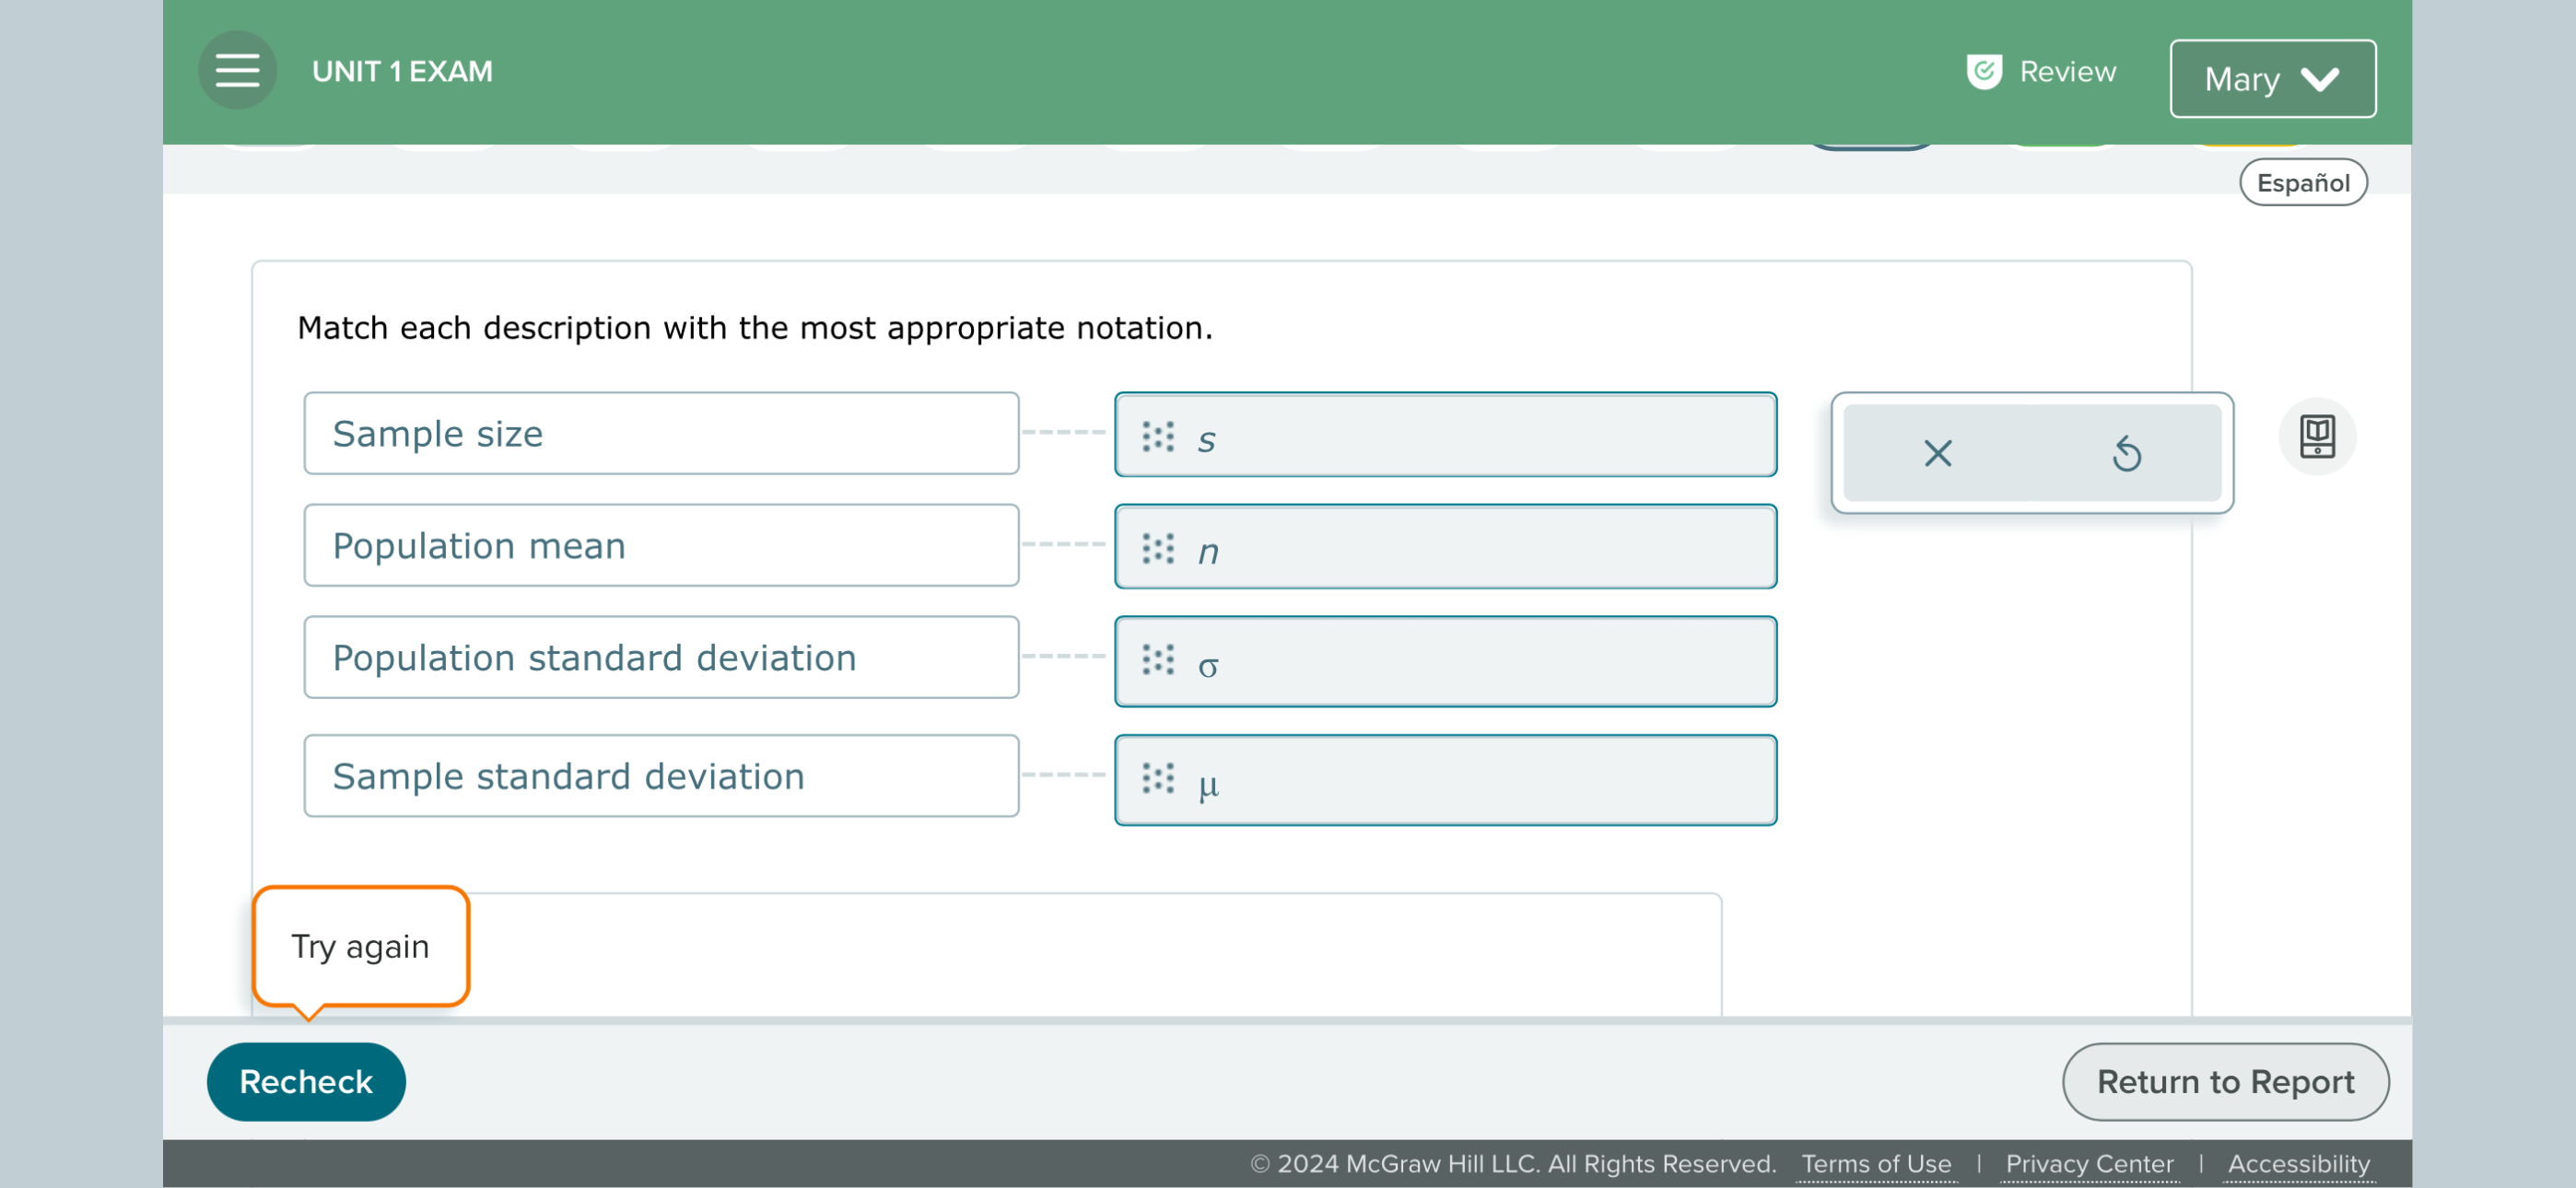
Task: Open Accessibility link in footer
Action: point(2298,1164)
